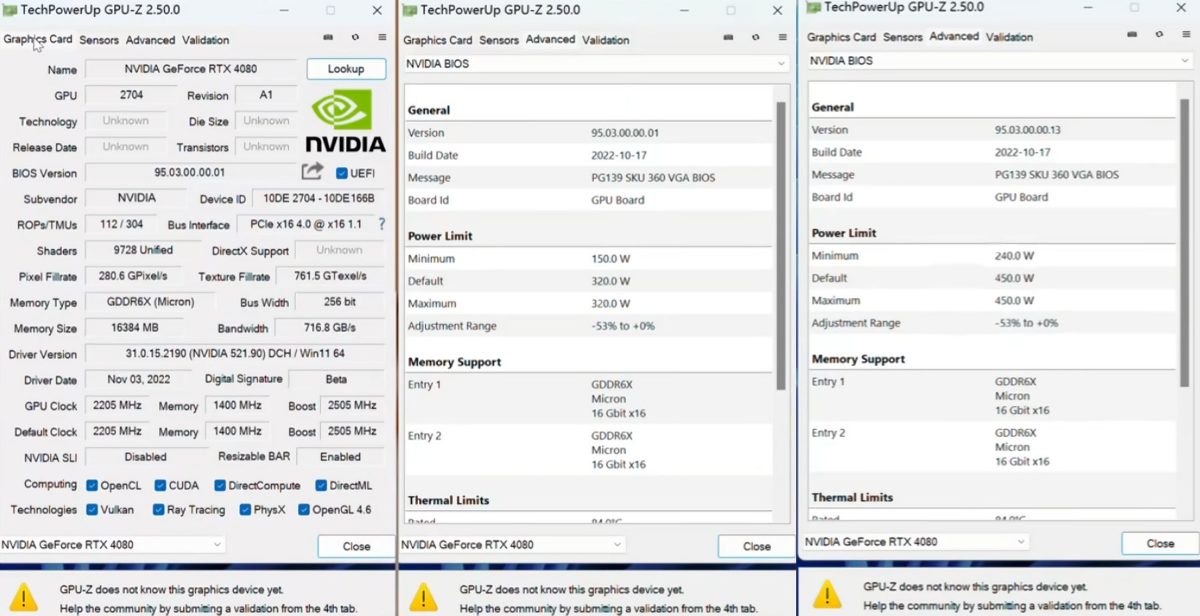Open middle window's hamburger menu
Image resolution: width=1200 pixels, height=616 pixels.
tap(782, 38)
